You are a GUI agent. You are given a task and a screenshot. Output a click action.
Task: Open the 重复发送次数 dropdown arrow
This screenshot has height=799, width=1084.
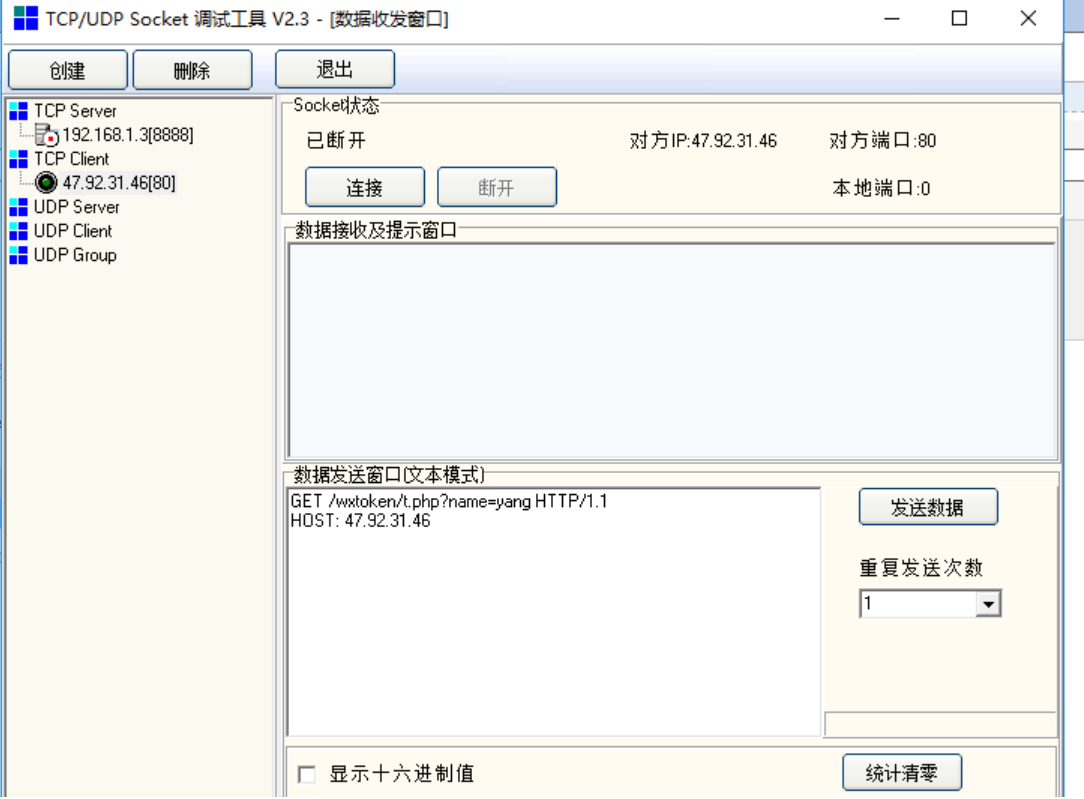pyautogui.click(x=988, y=604)
